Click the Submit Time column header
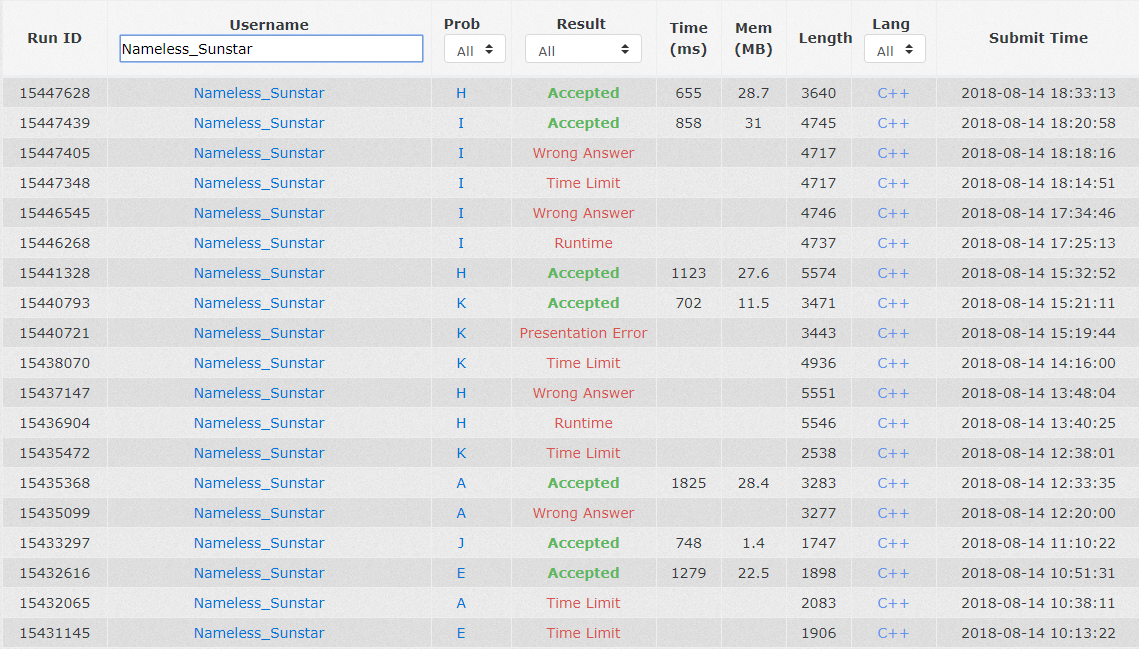Image resolution: width=1139 pixels, height=649 pixels. click(x=1038, y=38)
